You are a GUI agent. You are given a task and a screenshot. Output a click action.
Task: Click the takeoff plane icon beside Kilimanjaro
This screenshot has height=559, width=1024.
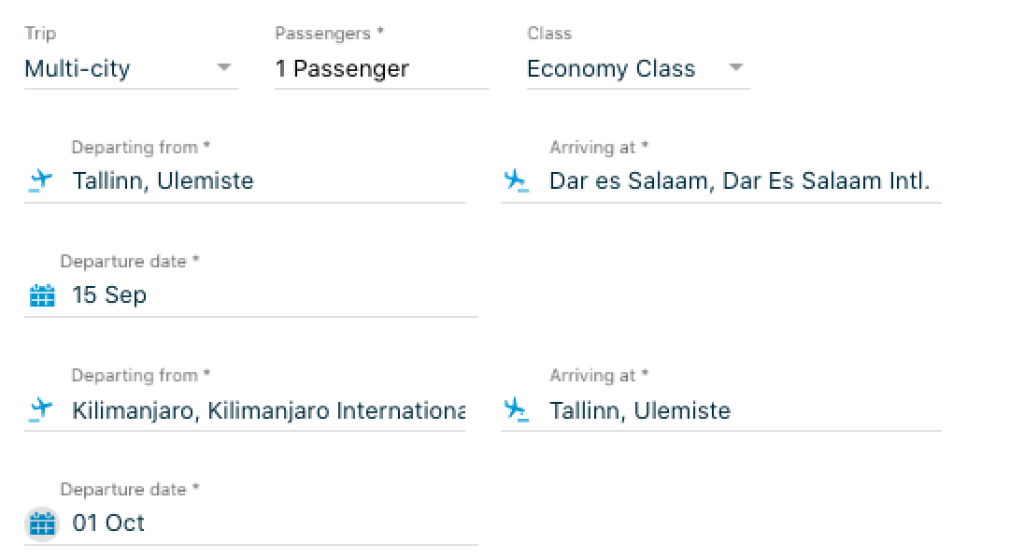click(40, 409)
